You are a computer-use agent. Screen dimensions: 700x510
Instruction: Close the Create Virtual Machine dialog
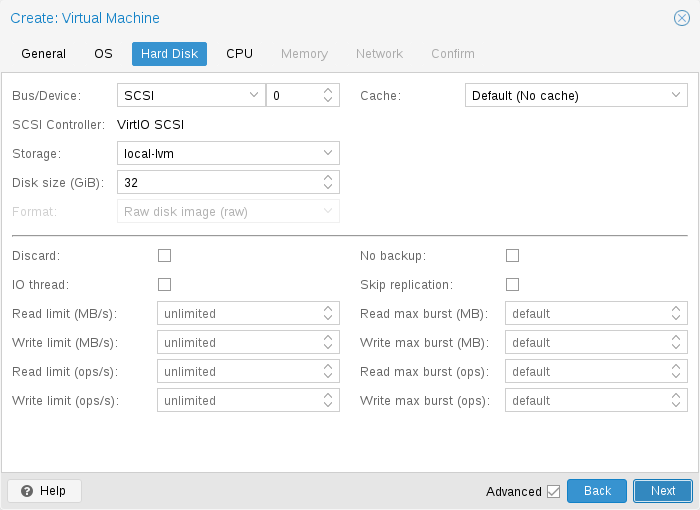(681, 18)
